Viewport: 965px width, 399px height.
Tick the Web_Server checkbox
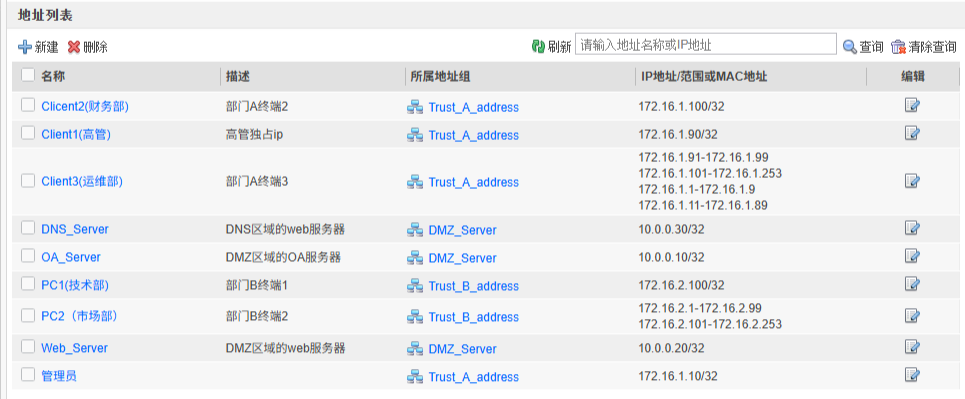coord(28,347)
